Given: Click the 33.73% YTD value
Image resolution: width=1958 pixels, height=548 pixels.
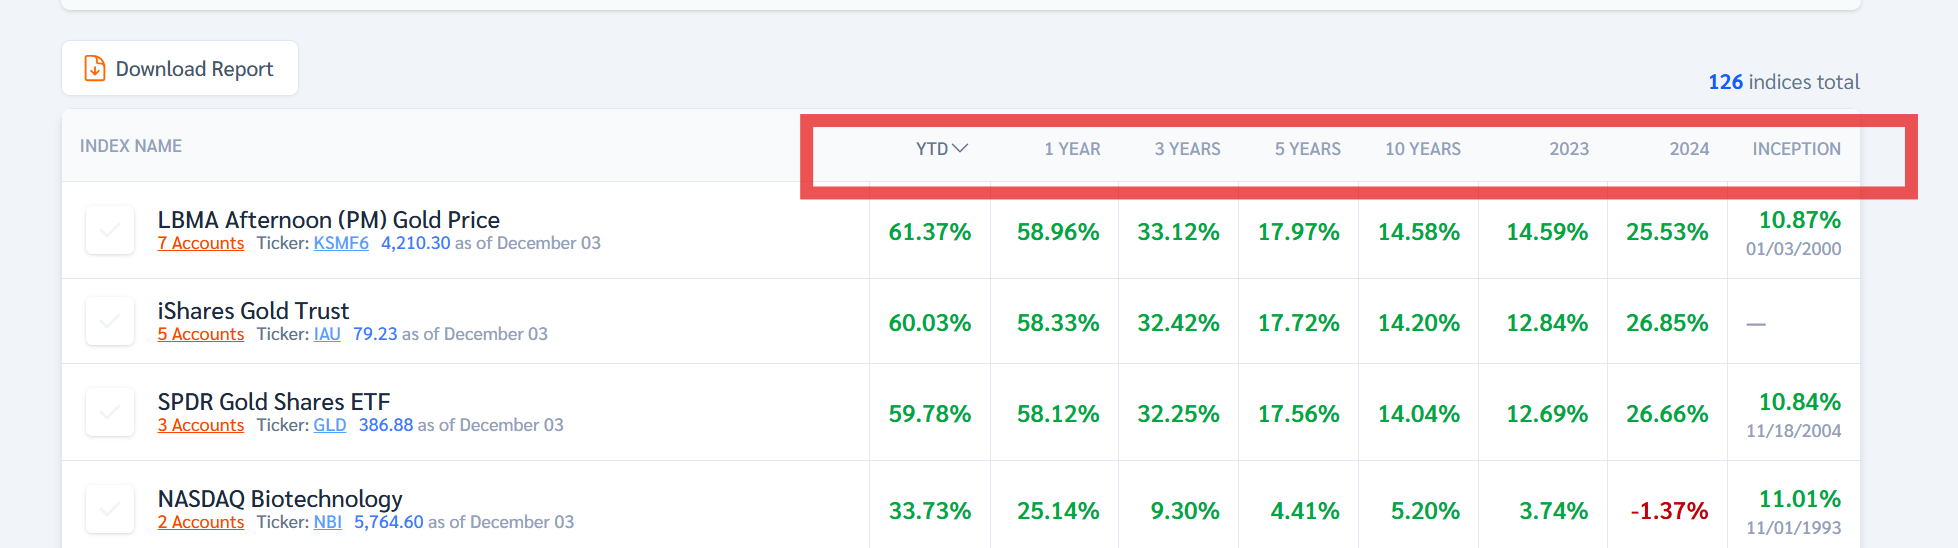Looking at the screenshot, I should [930, 511].
